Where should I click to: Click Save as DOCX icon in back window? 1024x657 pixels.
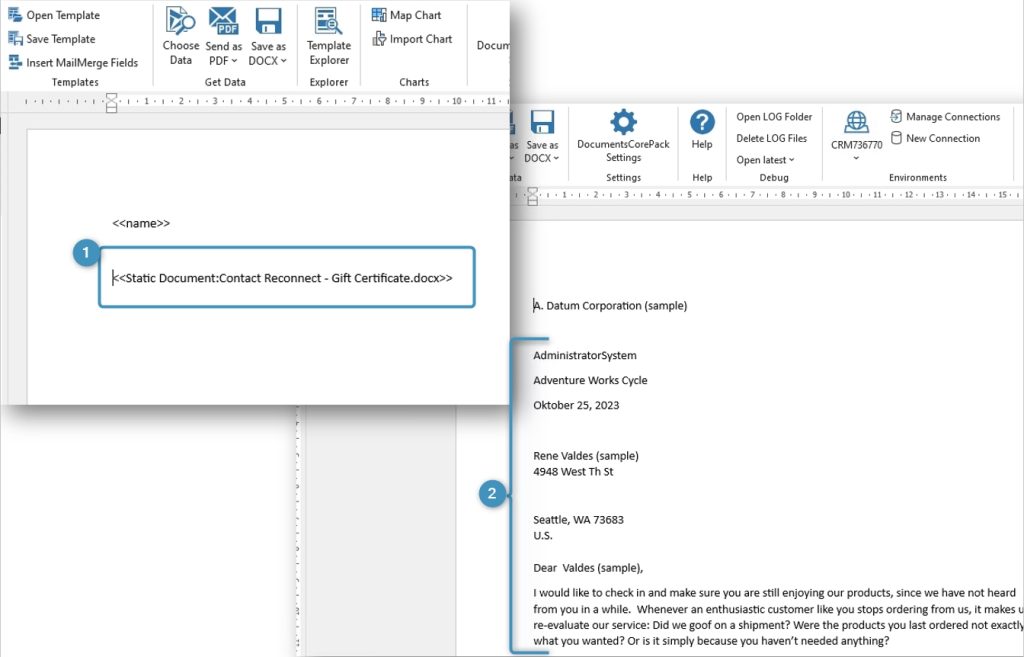tap(542, 121)
